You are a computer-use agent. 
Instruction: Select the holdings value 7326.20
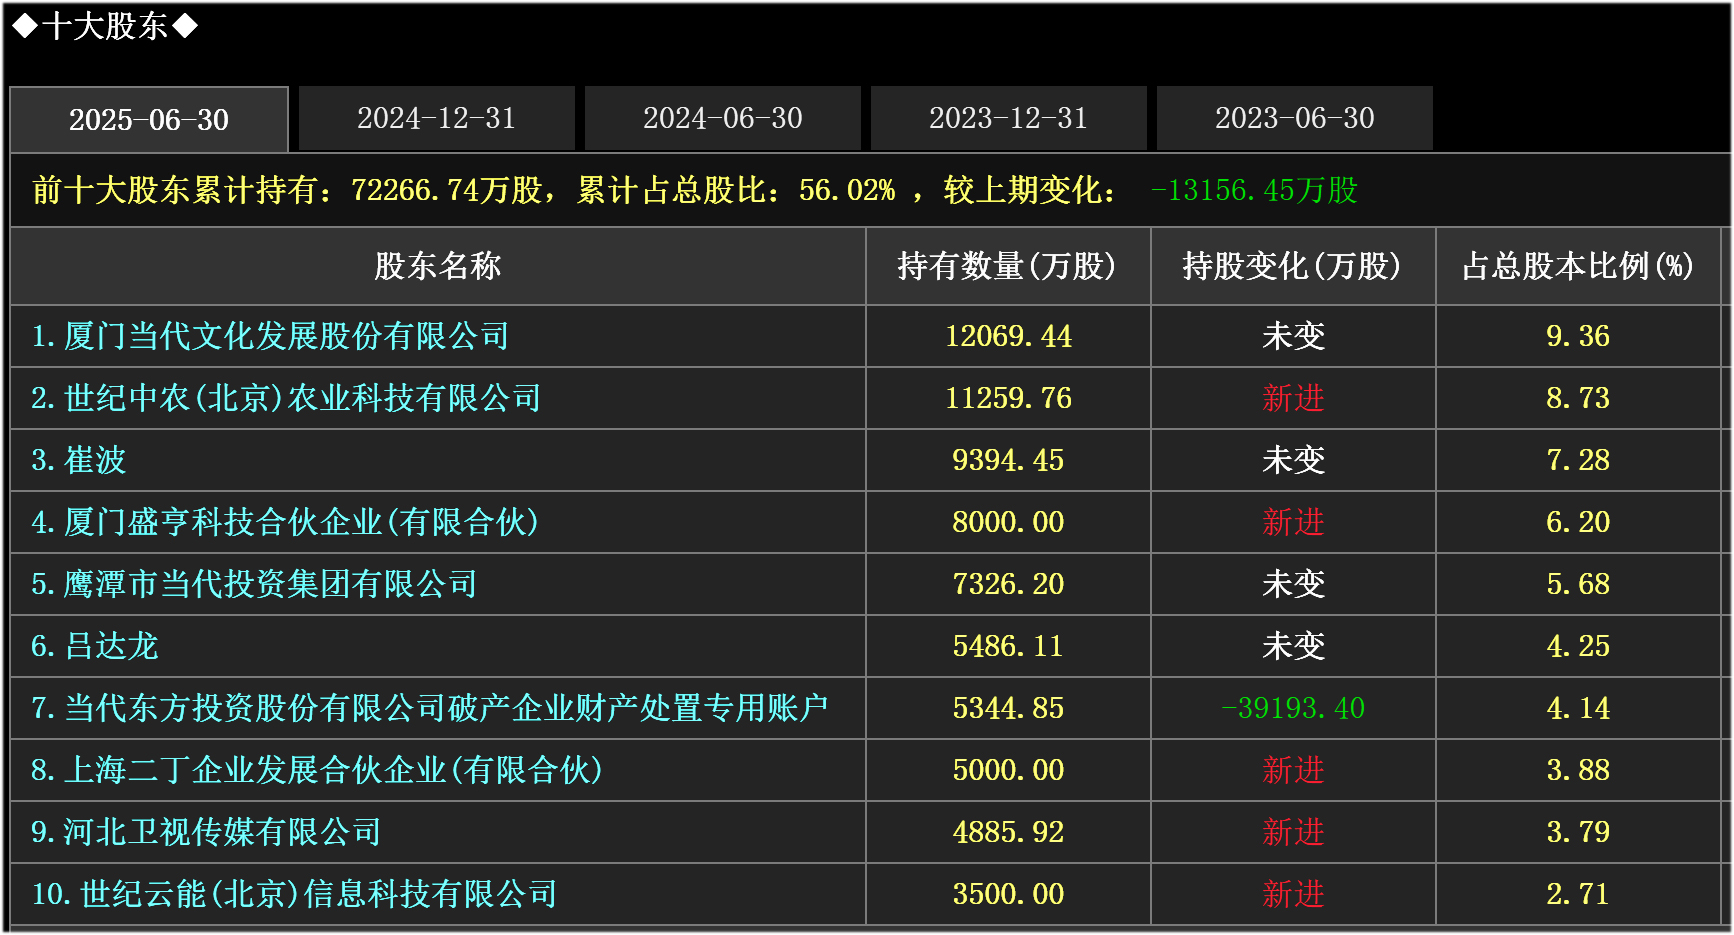(1008, 584)
